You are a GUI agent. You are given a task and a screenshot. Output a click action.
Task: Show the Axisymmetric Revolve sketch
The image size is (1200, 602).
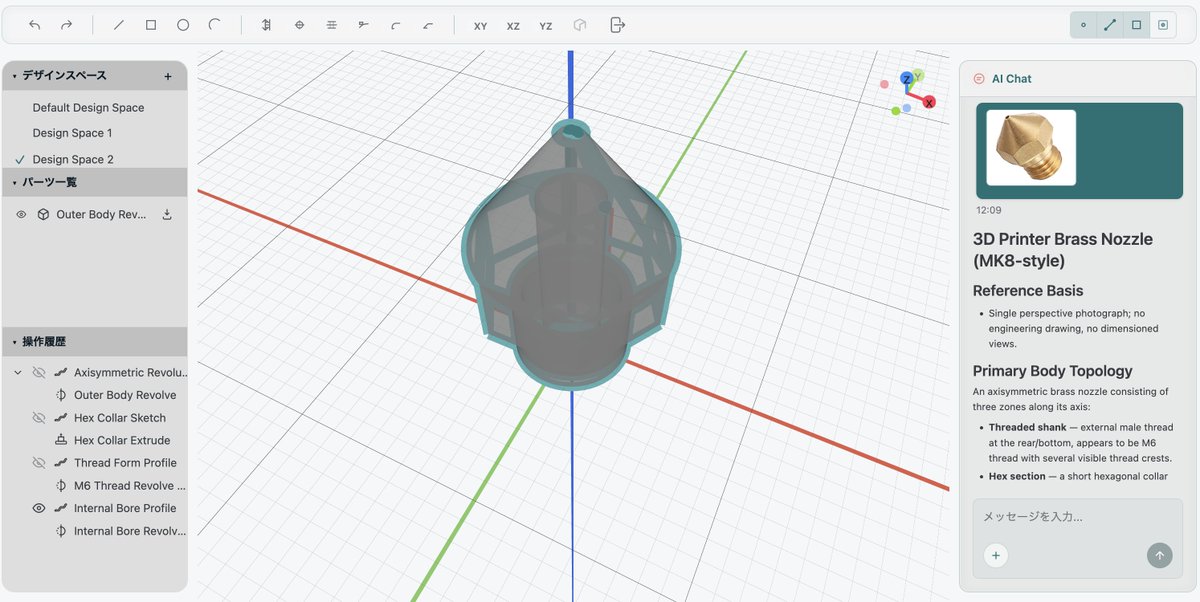(x=39, y=372)
